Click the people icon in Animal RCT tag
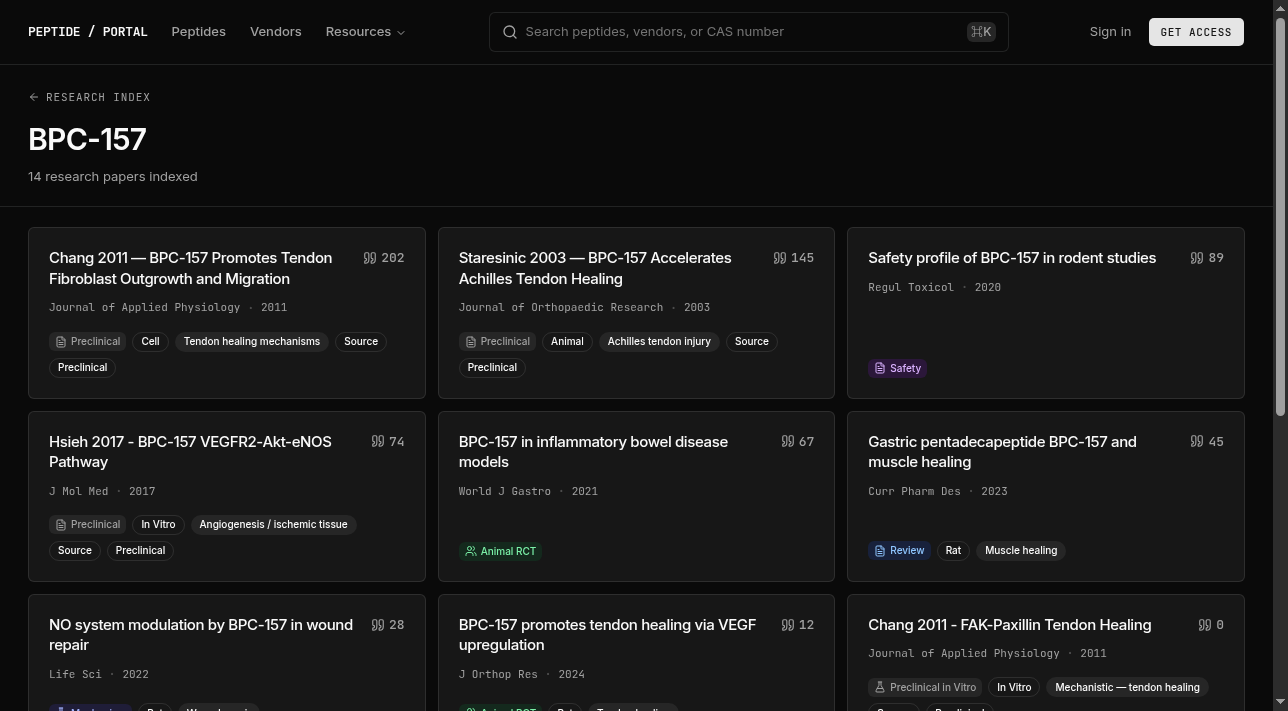The image size is (1288, 711). click(471, 551)
